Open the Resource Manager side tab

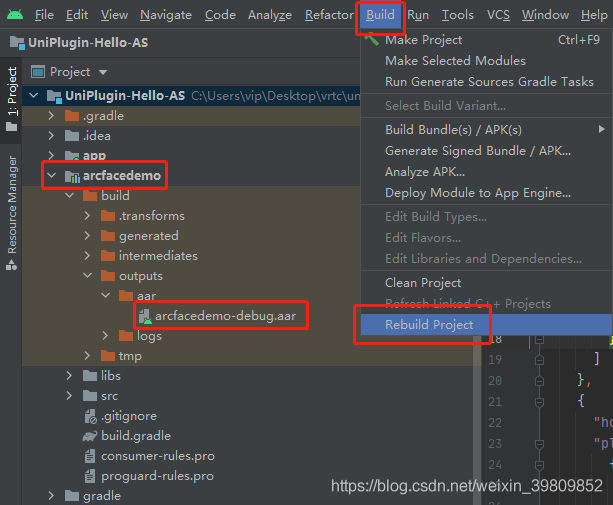pos(11,213)
